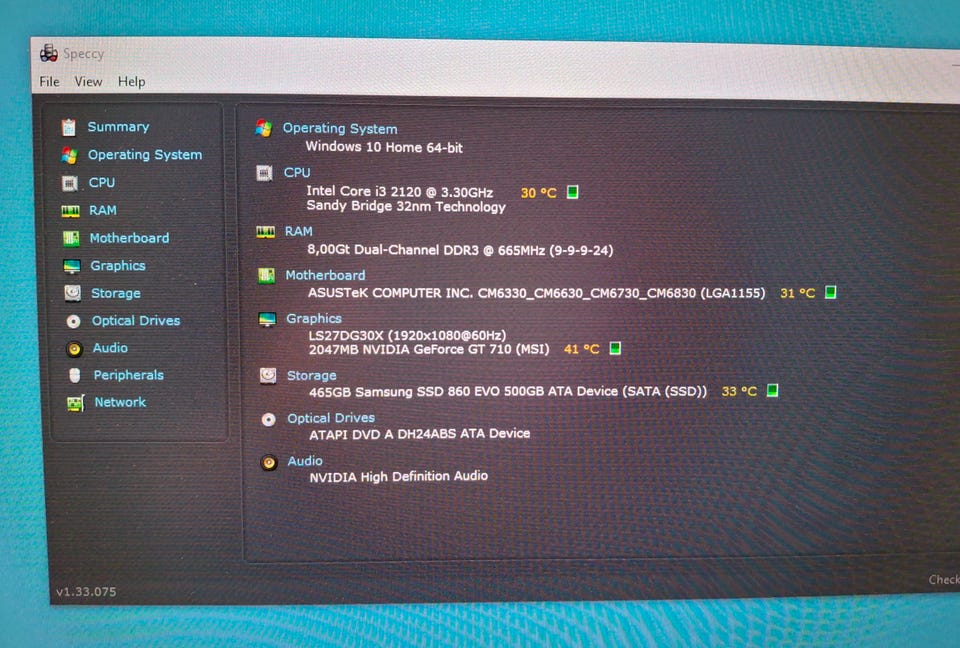Click the Optical Drives heading link in summary

[x=331, y=418]
